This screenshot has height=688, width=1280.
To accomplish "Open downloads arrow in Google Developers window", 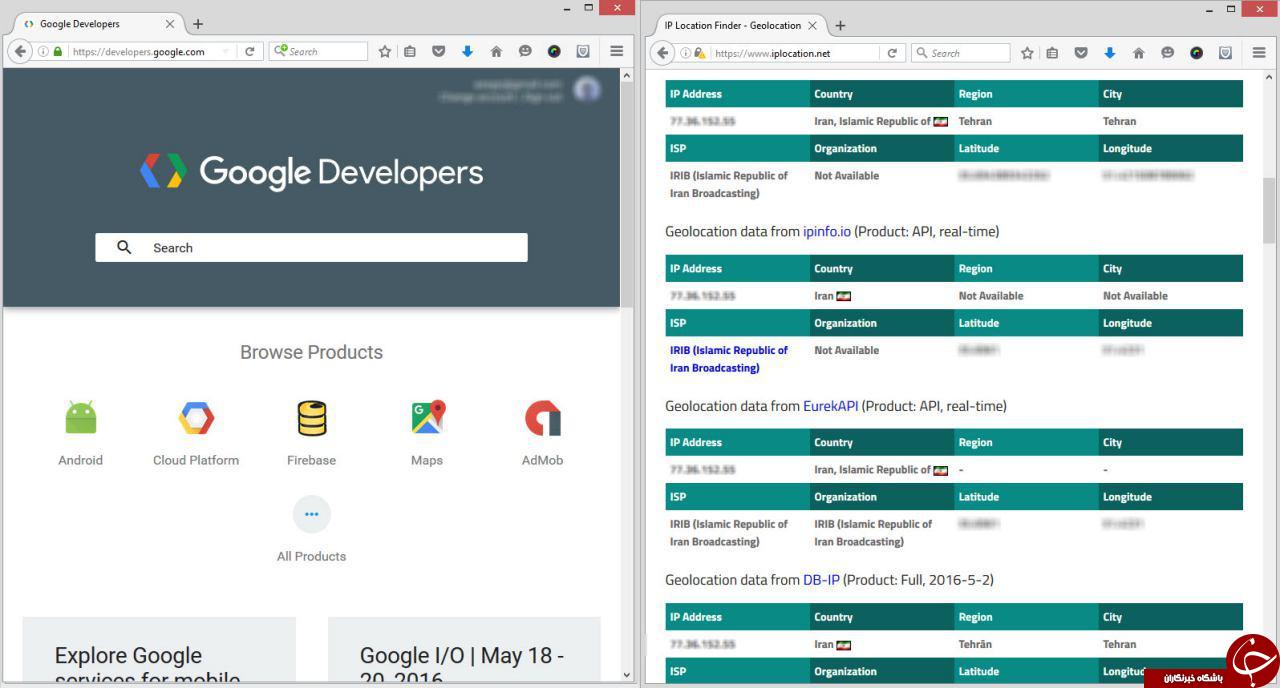I will [467, 51].
